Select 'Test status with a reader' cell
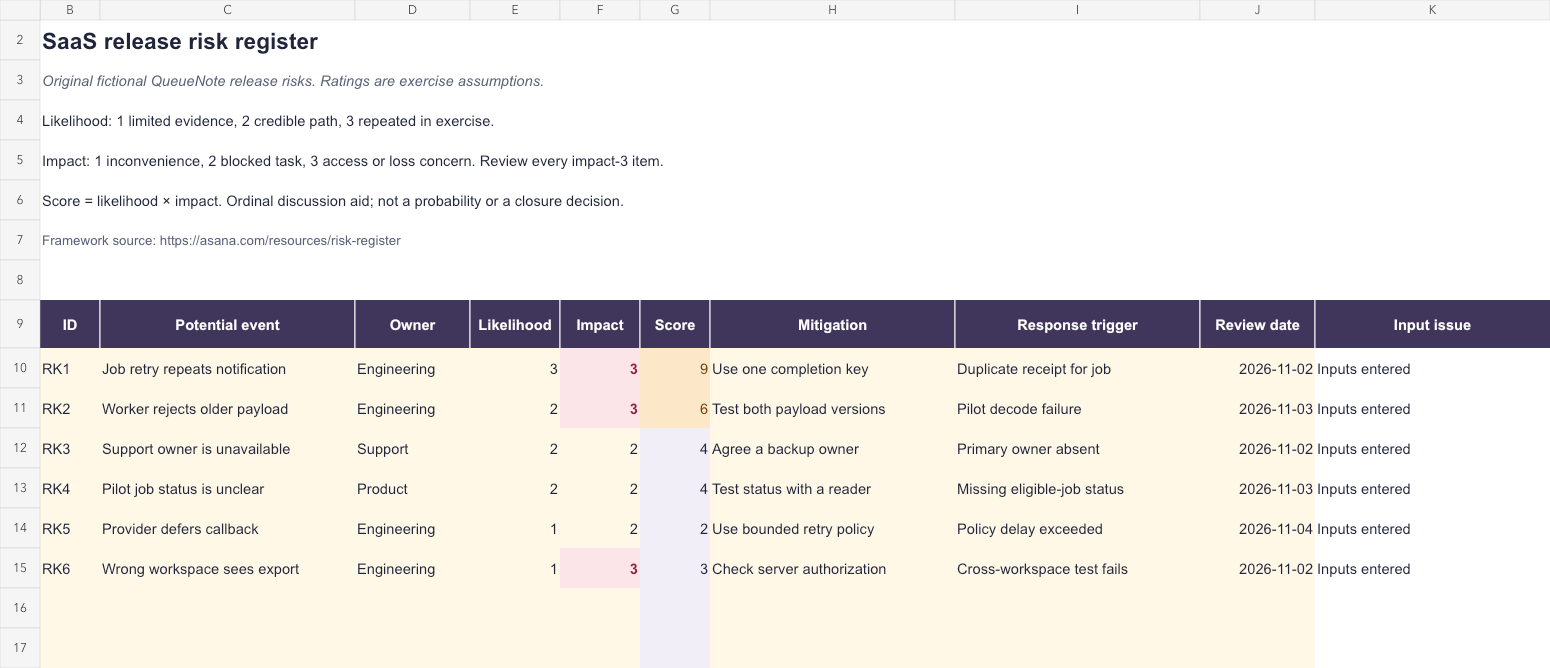The height and width of the screenshot is (668, 1550). 832,489
